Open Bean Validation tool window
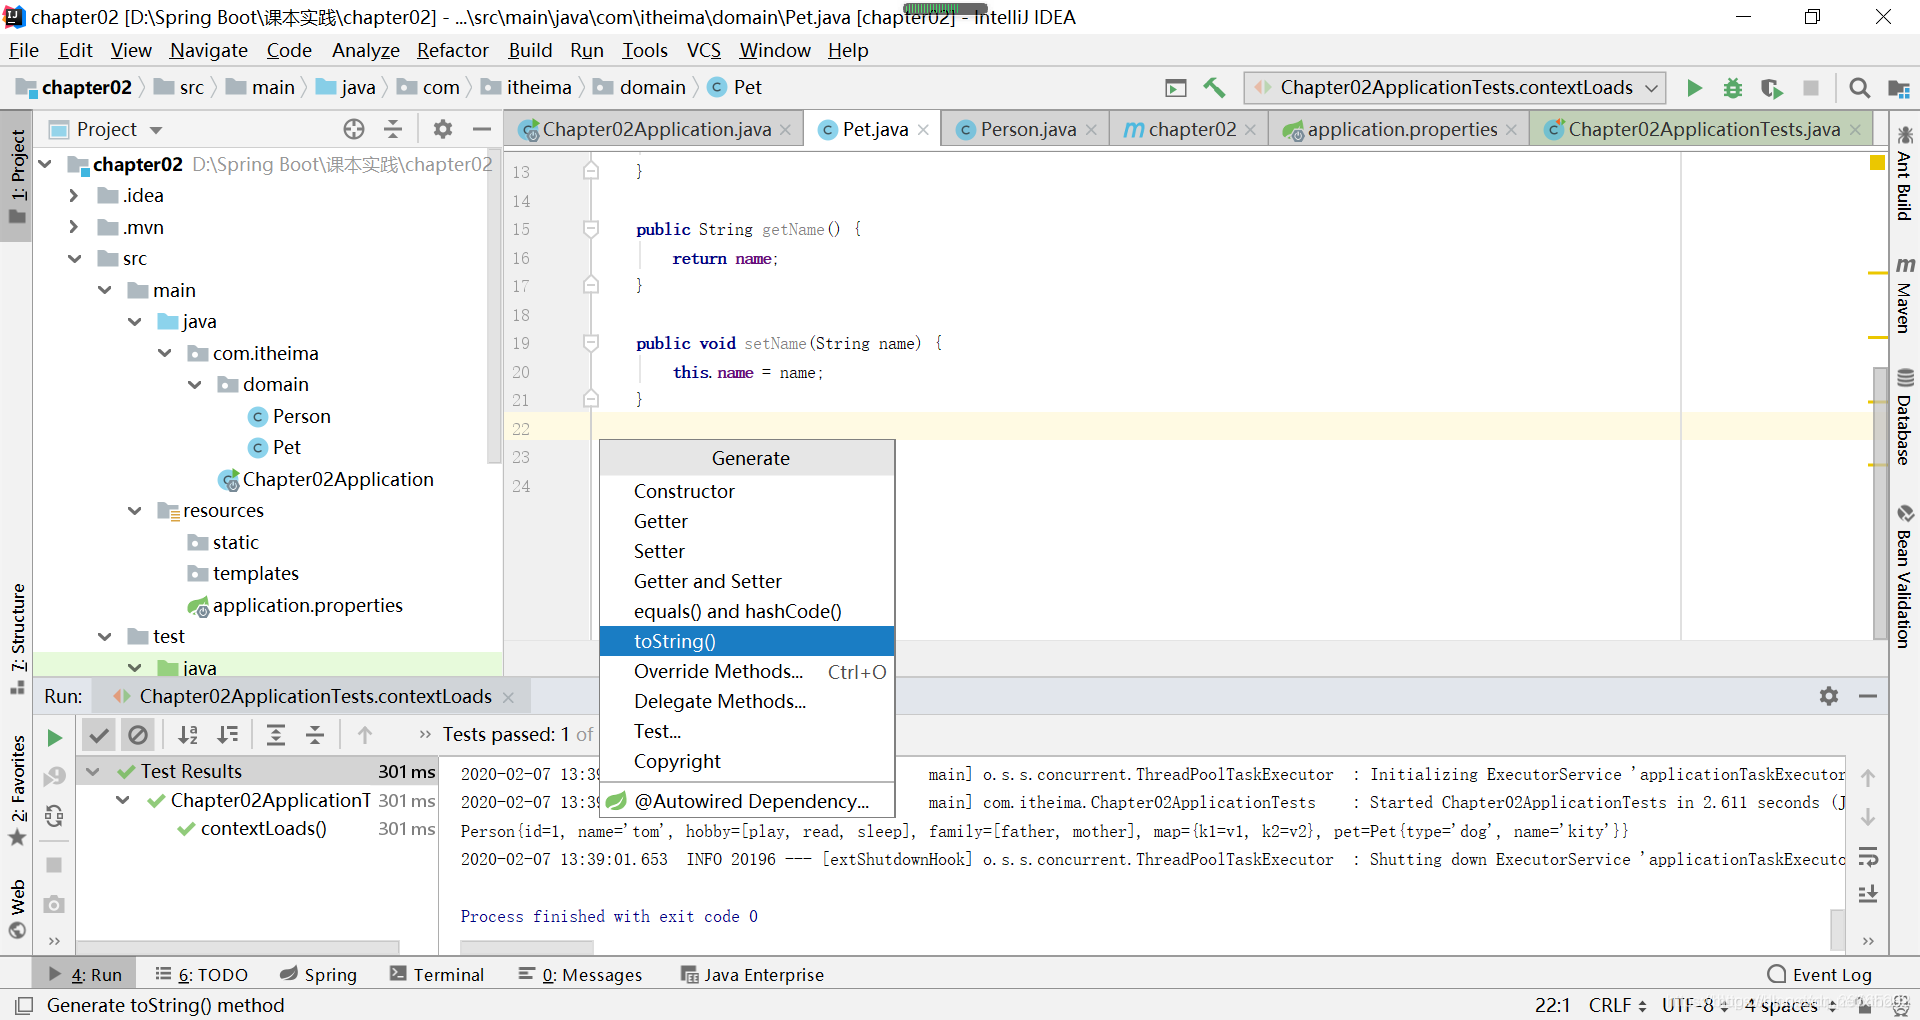This screenshot has width=1920, height=1020. [1905, 576]
